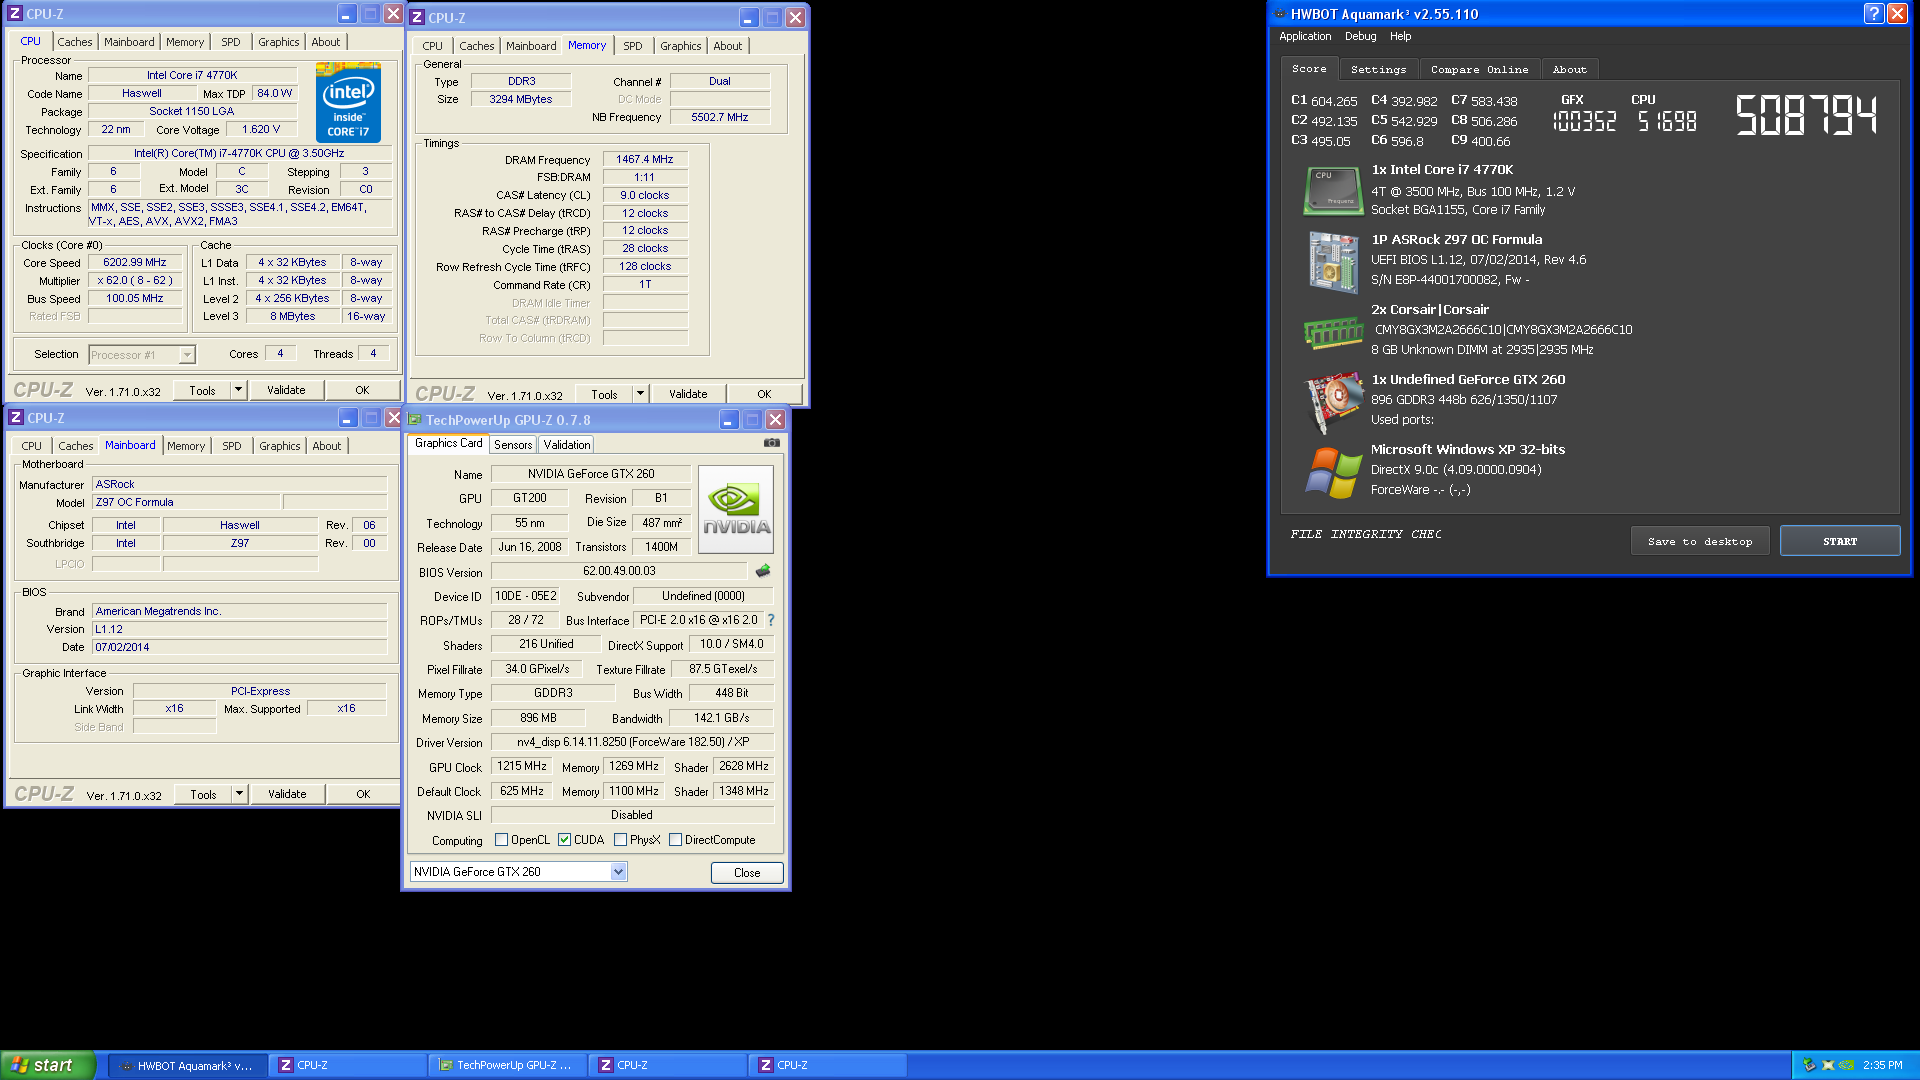Viewport: 1920px width, 1080px height.
Task: Open the Compare Online tab in HWBOT
Action: coord(1479,70)
